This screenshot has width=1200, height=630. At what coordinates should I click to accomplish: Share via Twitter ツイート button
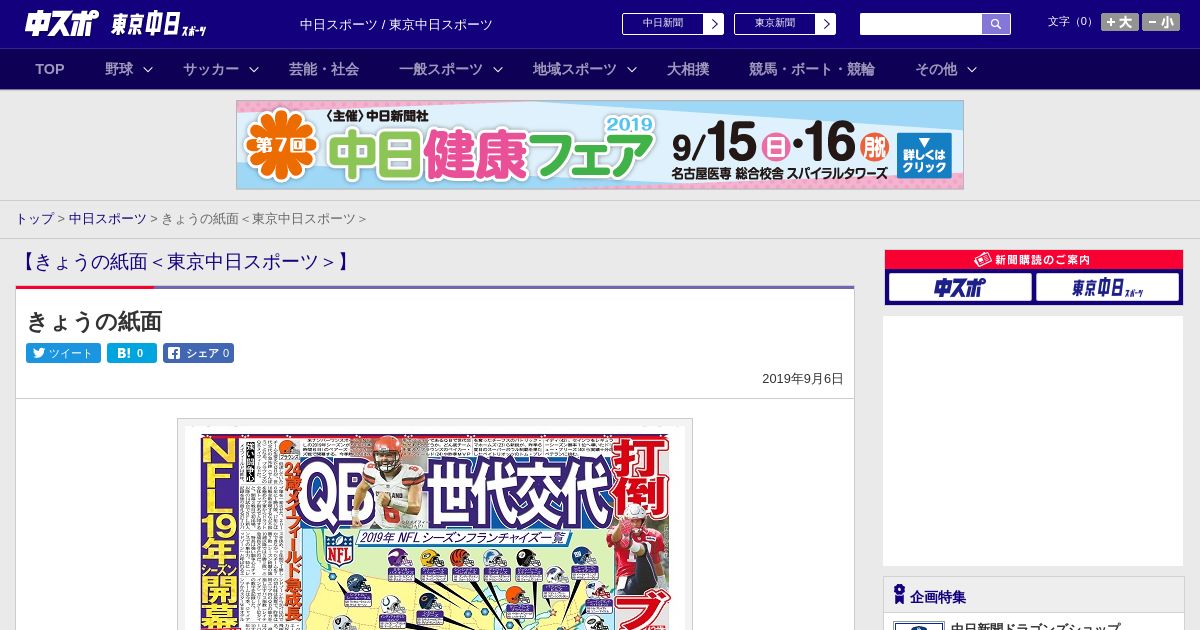[x=63, y=353]
